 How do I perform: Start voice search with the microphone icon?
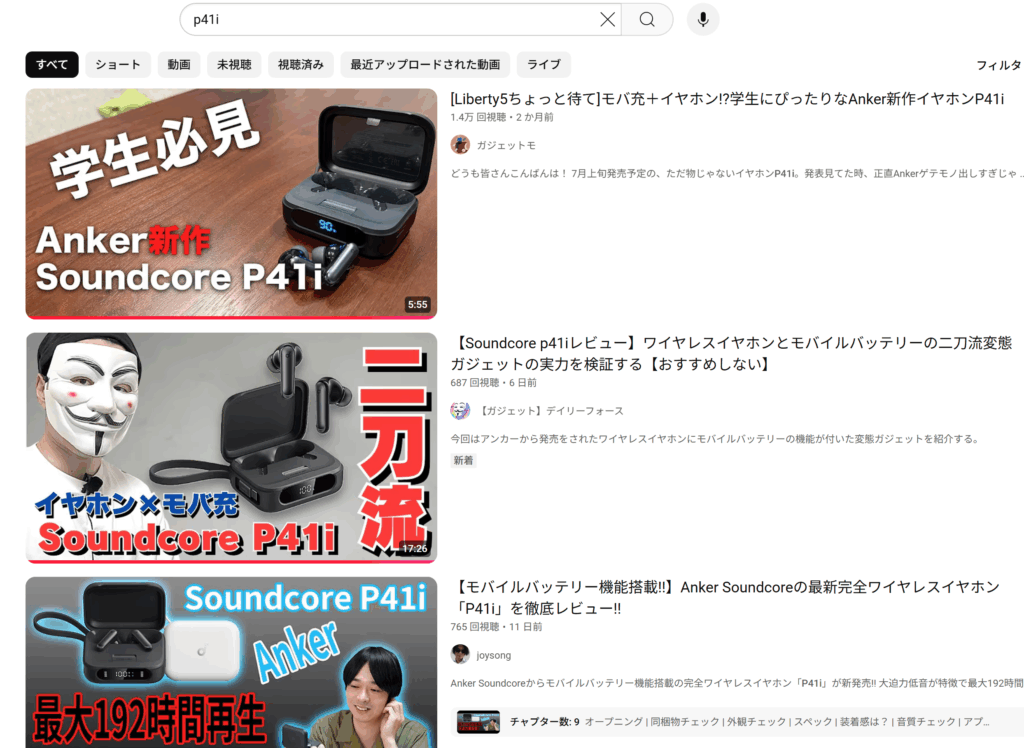[x=703, y=20]
